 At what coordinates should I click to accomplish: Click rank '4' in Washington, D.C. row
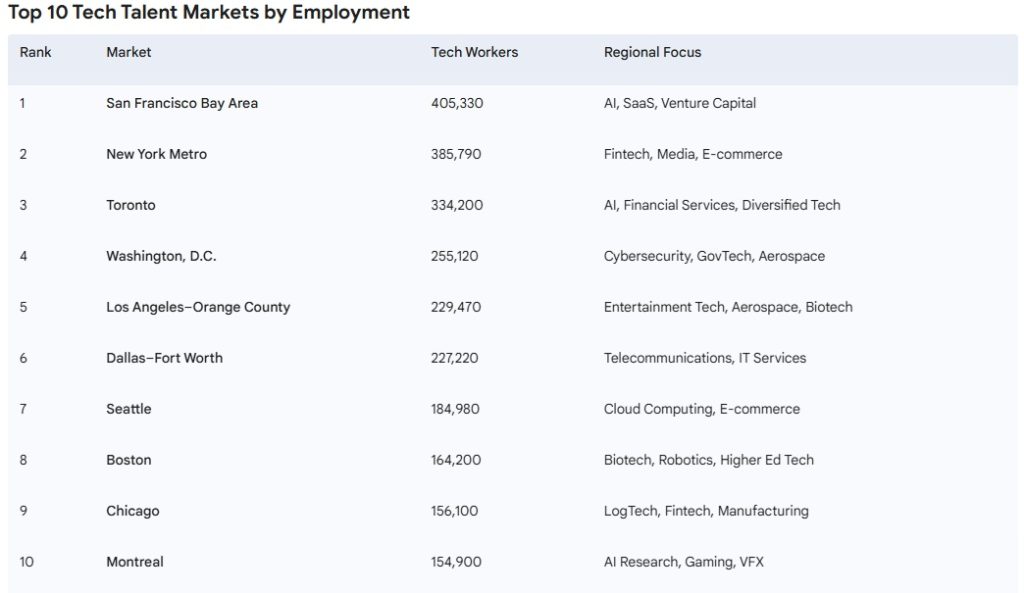(23, 256)
